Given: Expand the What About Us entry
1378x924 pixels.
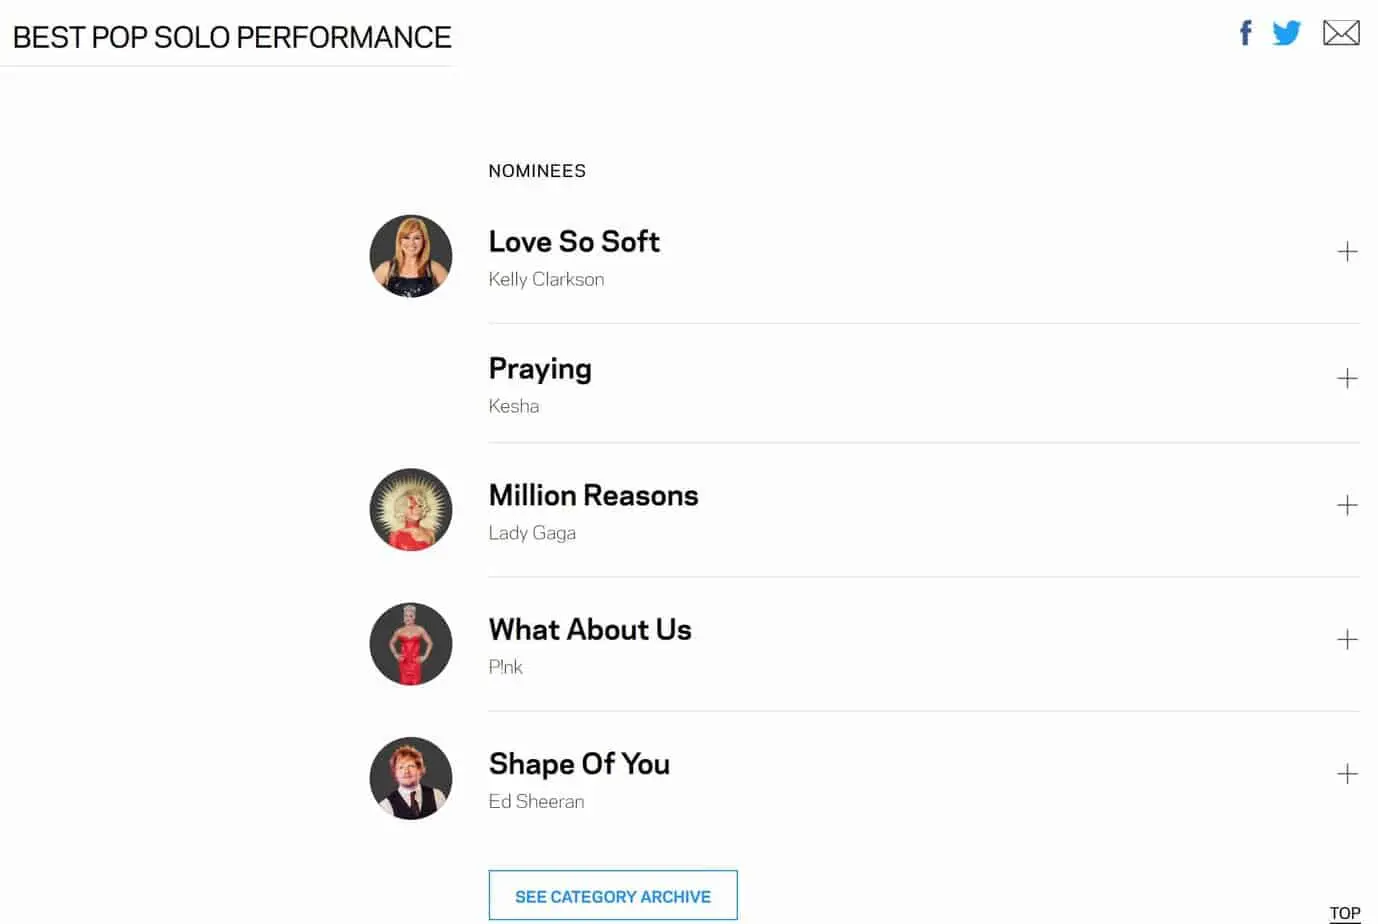Looking at the screenshot, I should pyautogui.click(x=1347, y=640).
